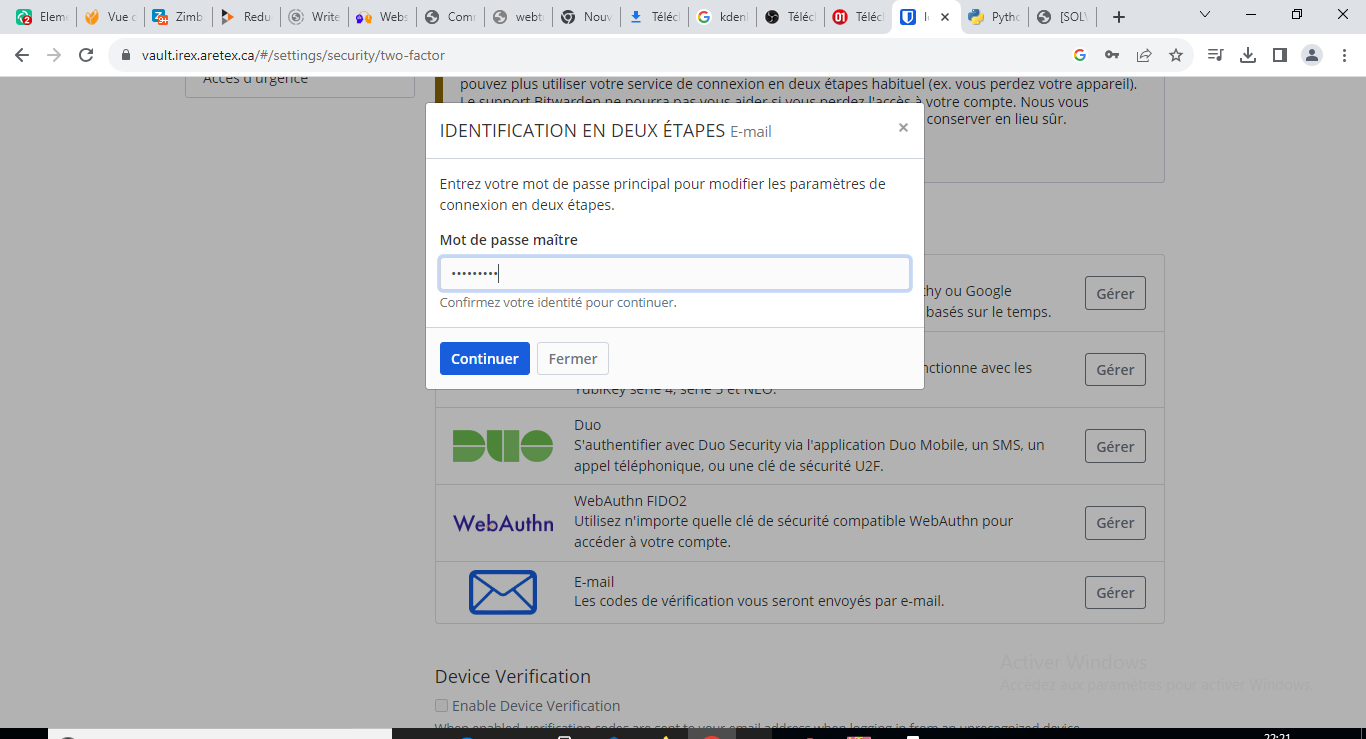Switch to the Webs tab

(x=382, y=17)
